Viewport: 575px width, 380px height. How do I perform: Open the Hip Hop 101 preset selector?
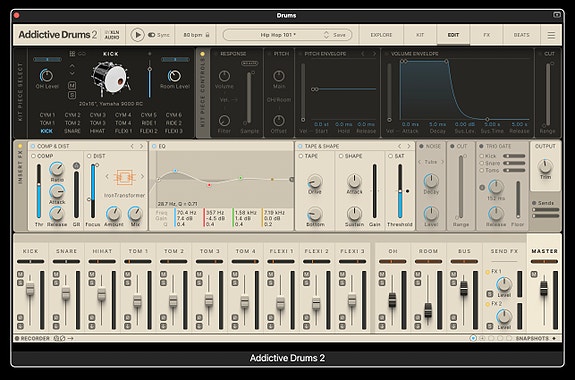pos(278,35)
